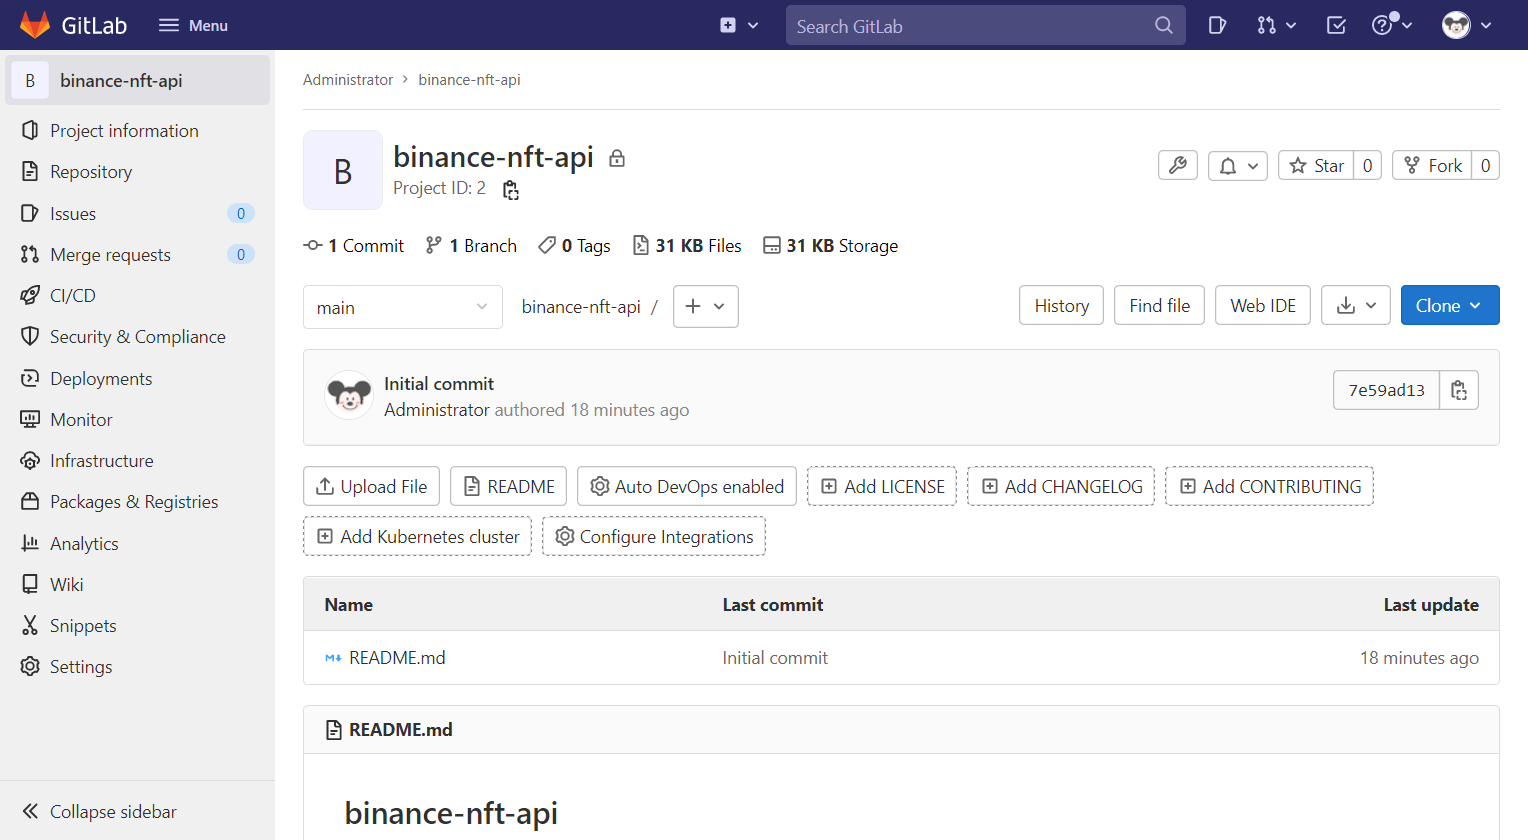Focus the Search GitLab field

985,26
